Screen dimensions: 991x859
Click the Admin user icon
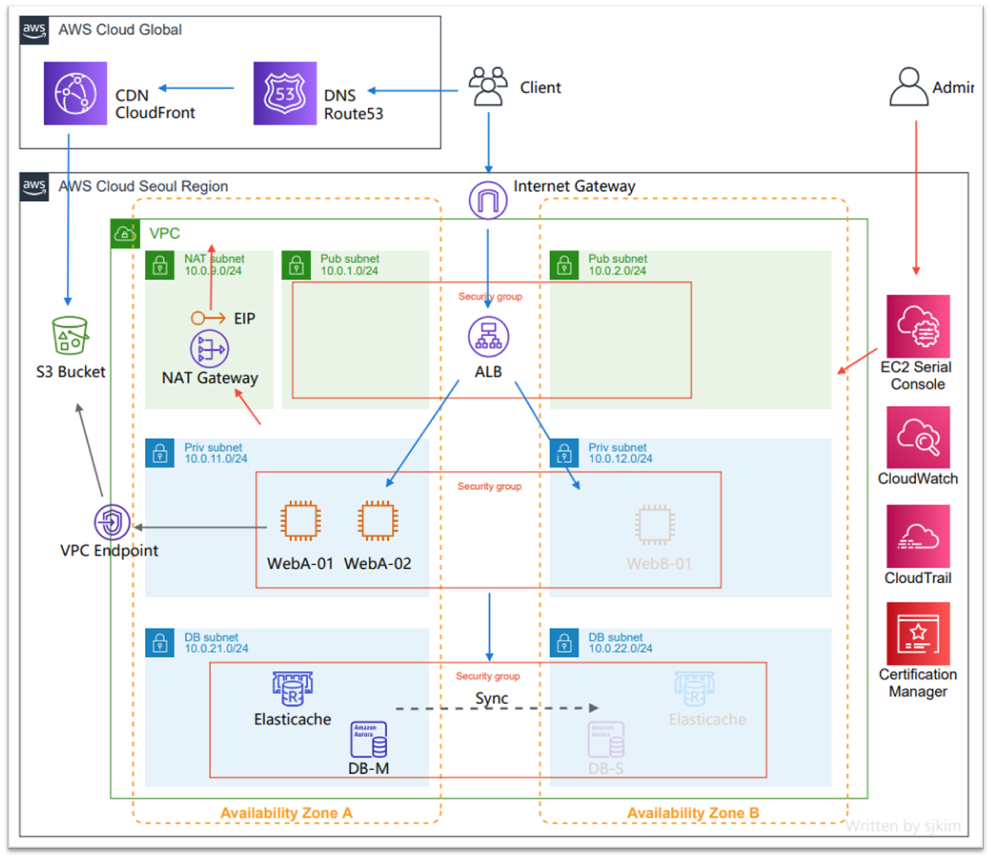pyautogui.click(x=908, y=88)
